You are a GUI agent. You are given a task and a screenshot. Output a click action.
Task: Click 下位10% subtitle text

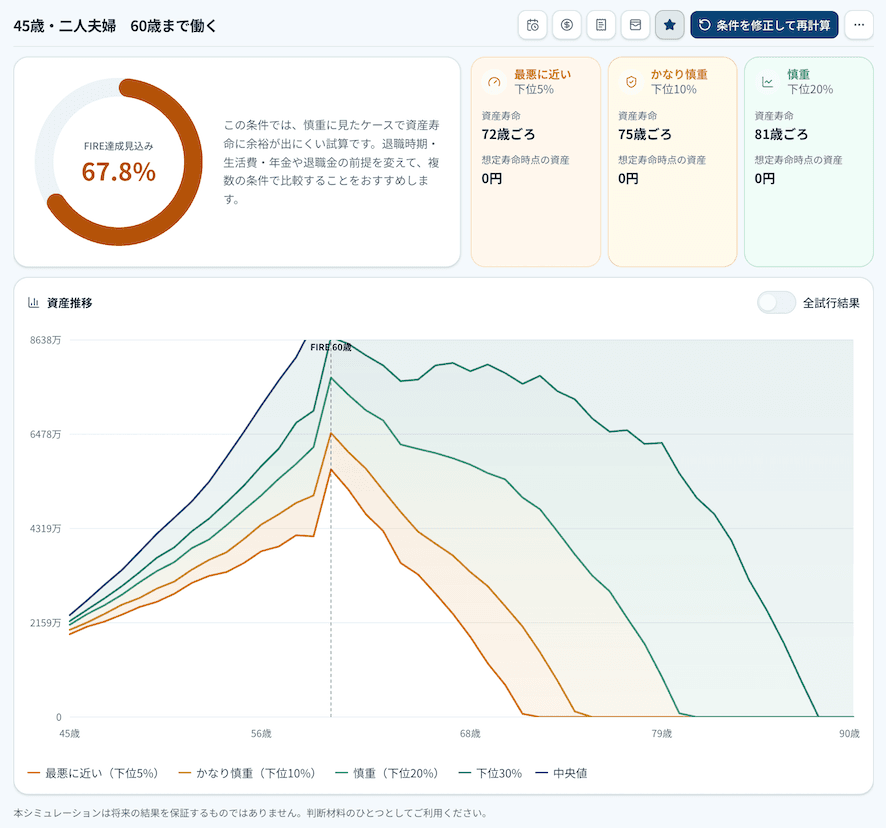point(674,89)
